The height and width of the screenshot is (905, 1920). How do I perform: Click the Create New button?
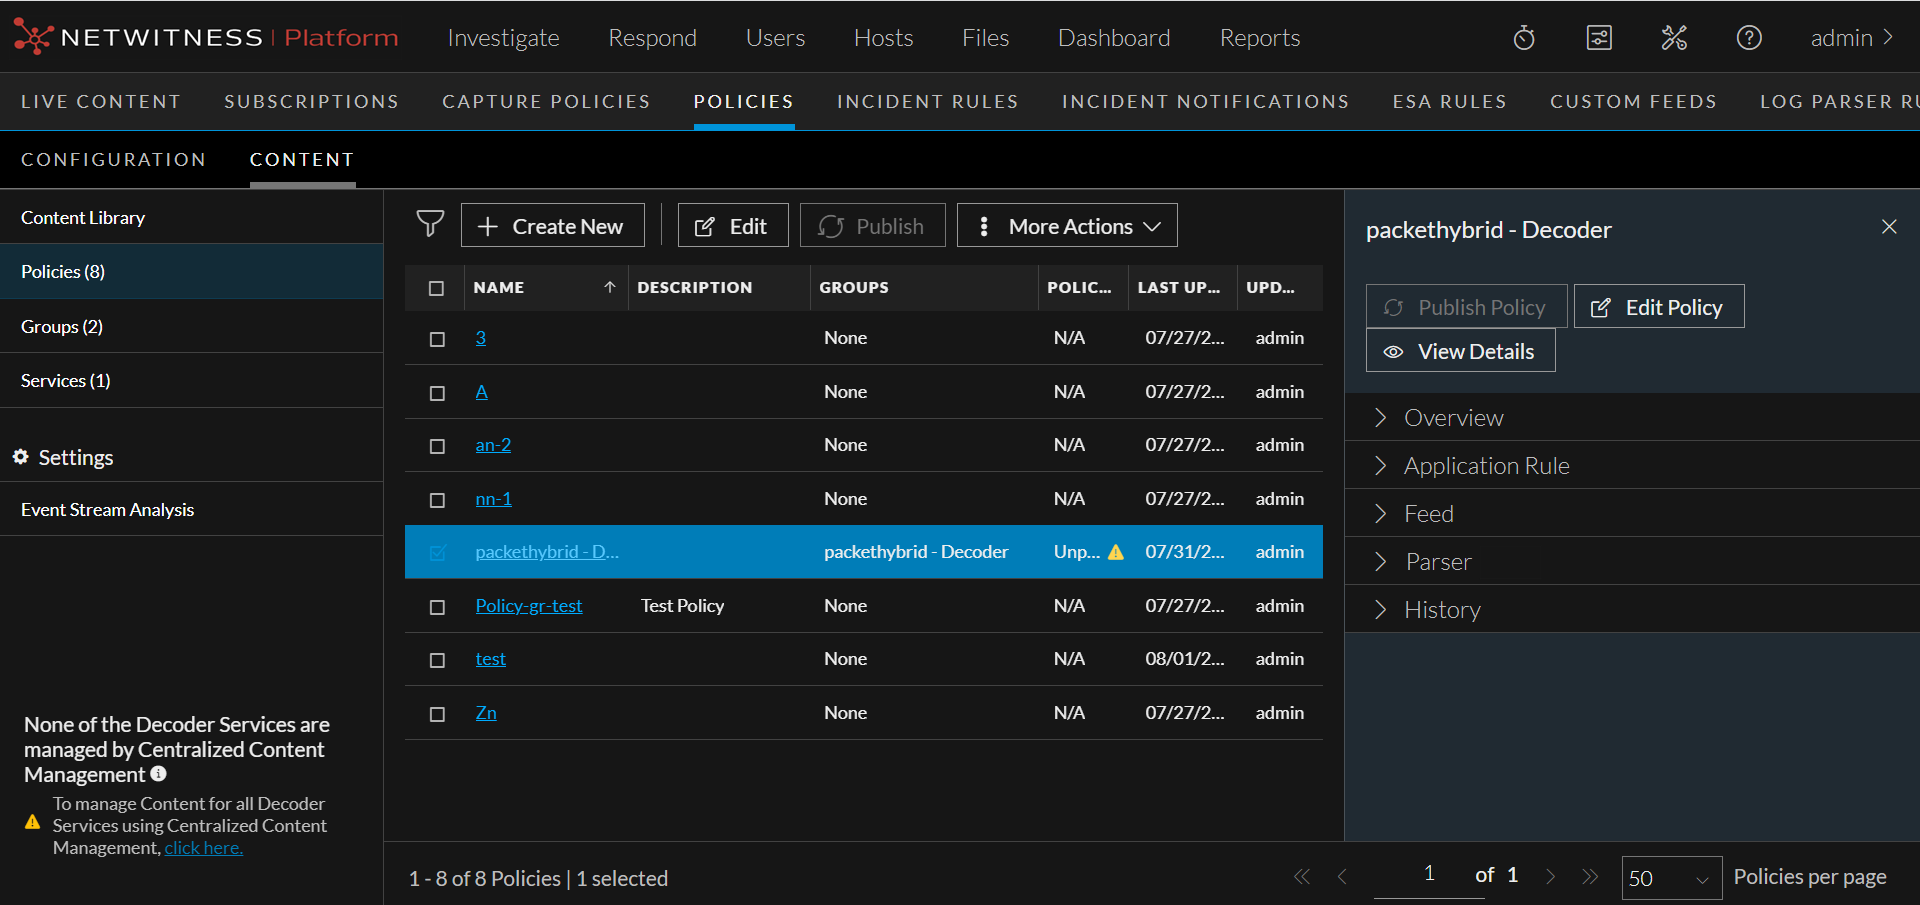click(x=552, y=226)
